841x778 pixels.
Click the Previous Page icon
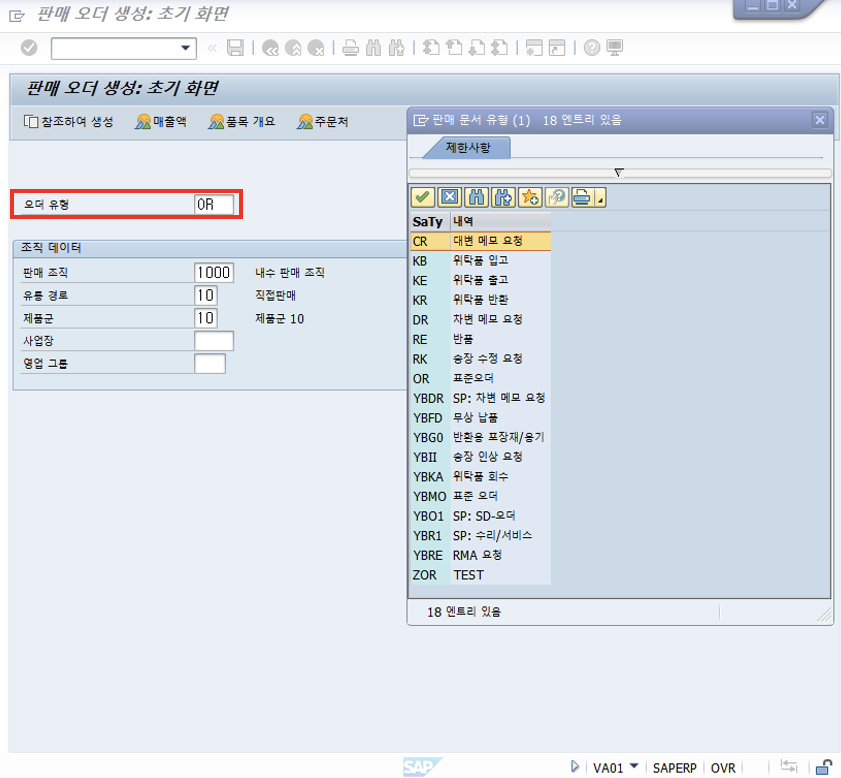tap(454, 48)
